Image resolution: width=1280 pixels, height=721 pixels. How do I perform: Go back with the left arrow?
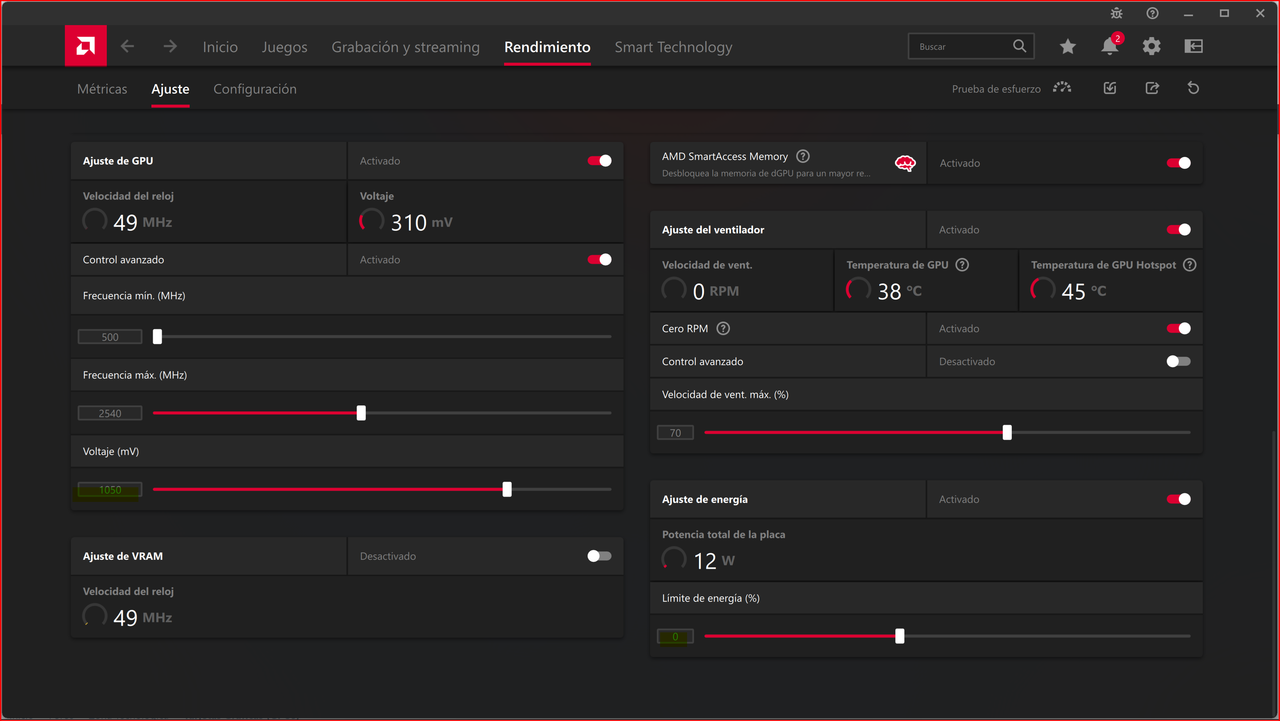[127, 46]
